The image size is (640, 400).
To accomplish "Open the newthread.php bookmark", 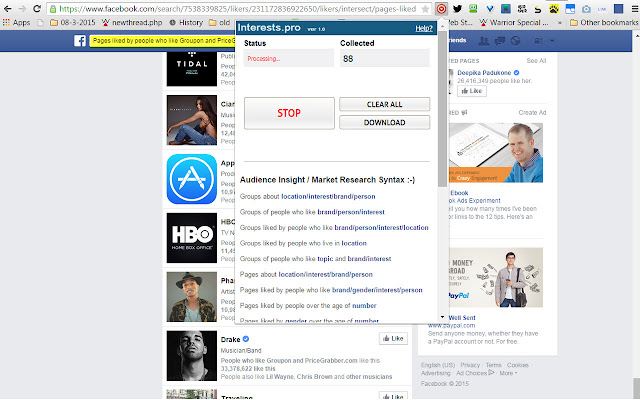I will [x=132, y=22].
